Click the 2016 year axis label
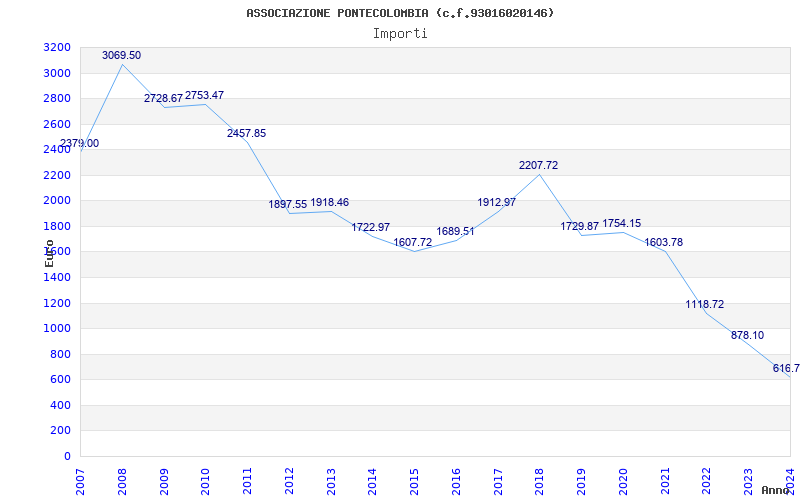The width and height of the screenshot is (800, 500). (456, 482)
